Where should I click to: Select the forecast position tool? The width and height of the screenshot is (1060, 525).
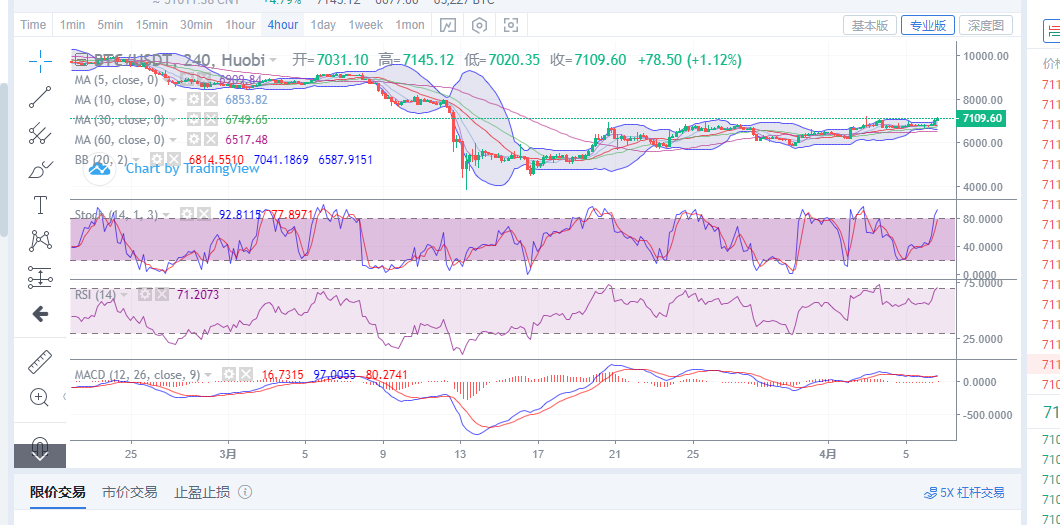point(41,277)
